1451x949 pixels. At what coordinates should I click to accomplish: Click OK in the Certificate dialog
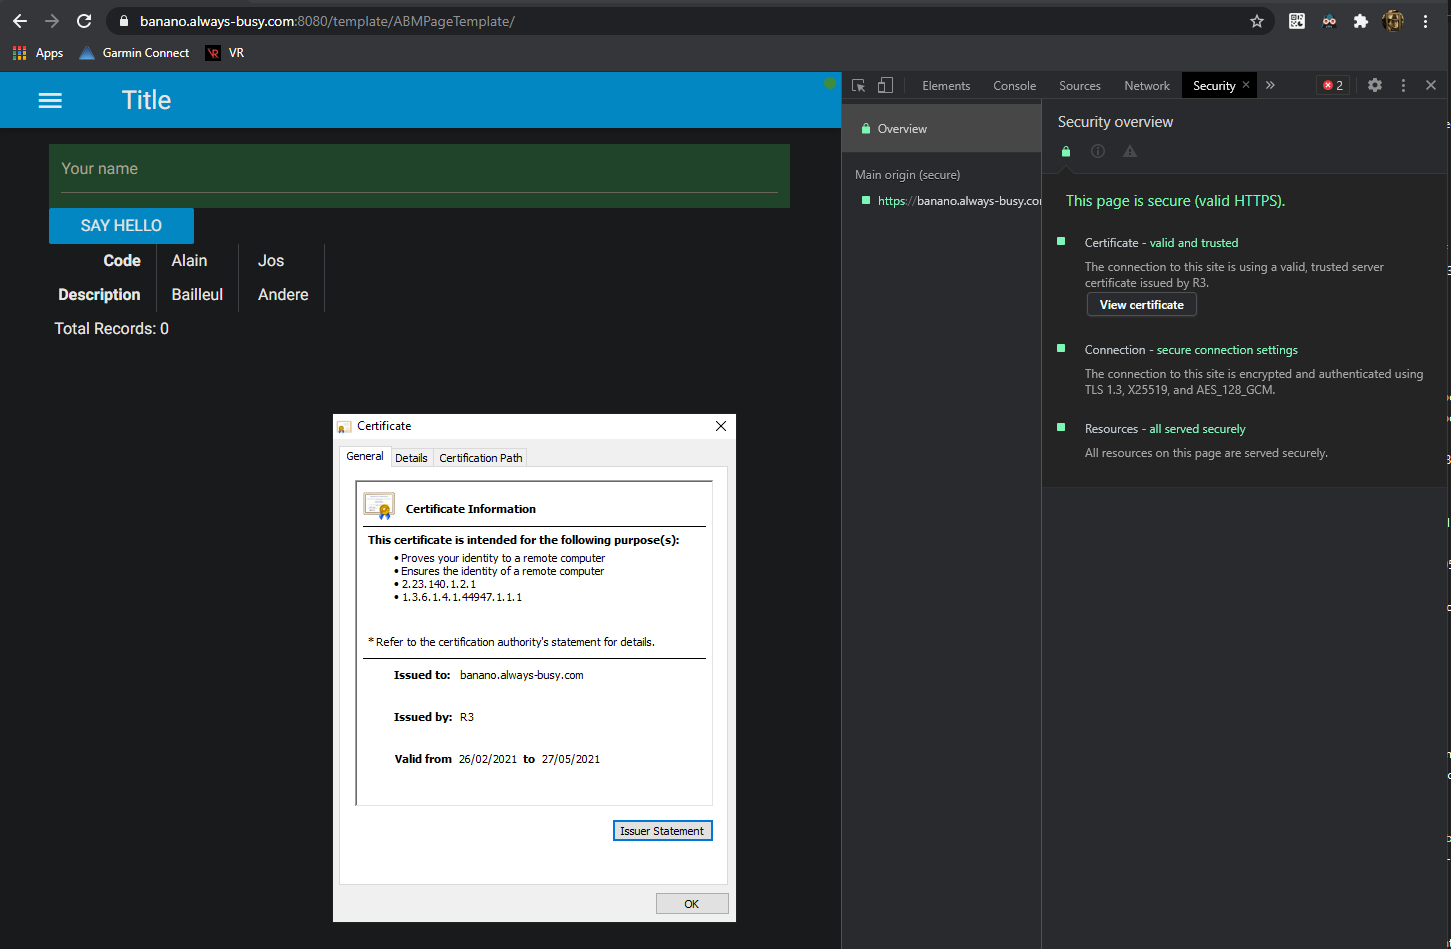tap(692, 904)
